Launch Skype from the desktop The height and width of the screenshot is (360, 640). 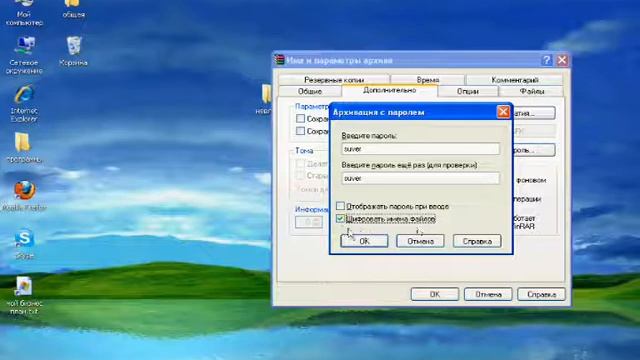coord(24,244)
